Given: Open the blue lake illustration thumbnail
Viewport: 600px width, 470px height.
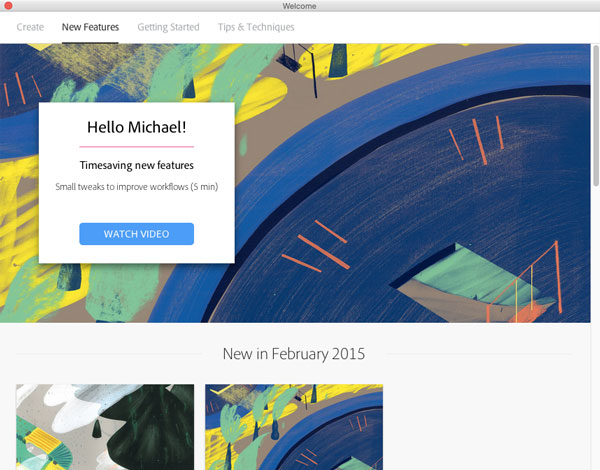Looking at the screenshot, I should [294, 427].
